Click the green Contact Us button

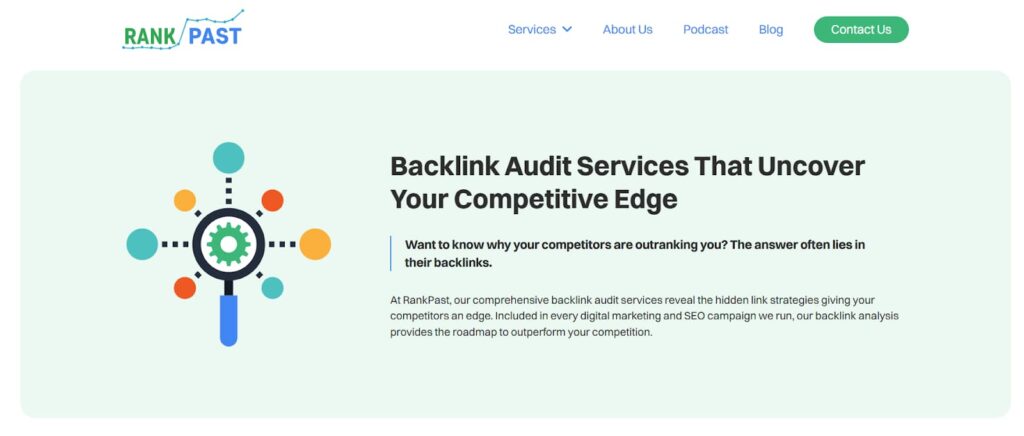[861, 29]
